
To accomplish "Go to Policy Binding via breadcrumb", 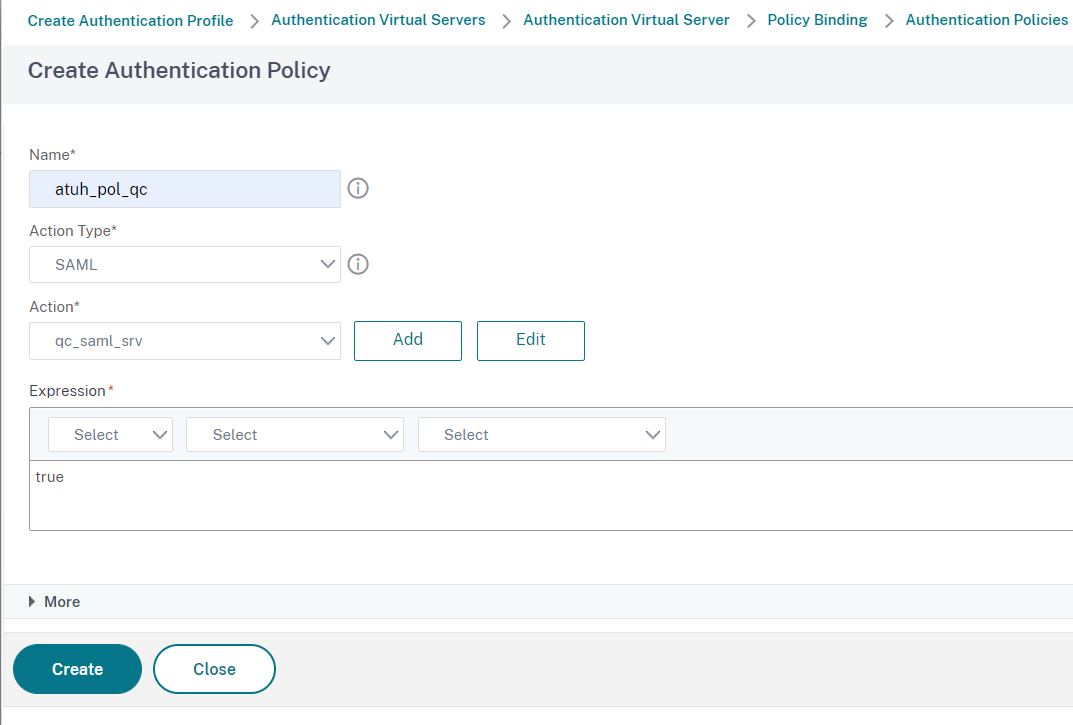I will [817, 19].
